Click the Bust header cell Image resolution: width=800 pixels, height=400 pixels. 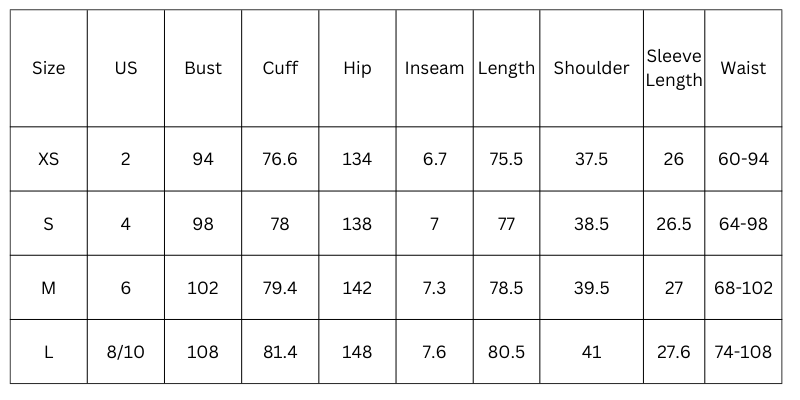click(x=203, y=68)
